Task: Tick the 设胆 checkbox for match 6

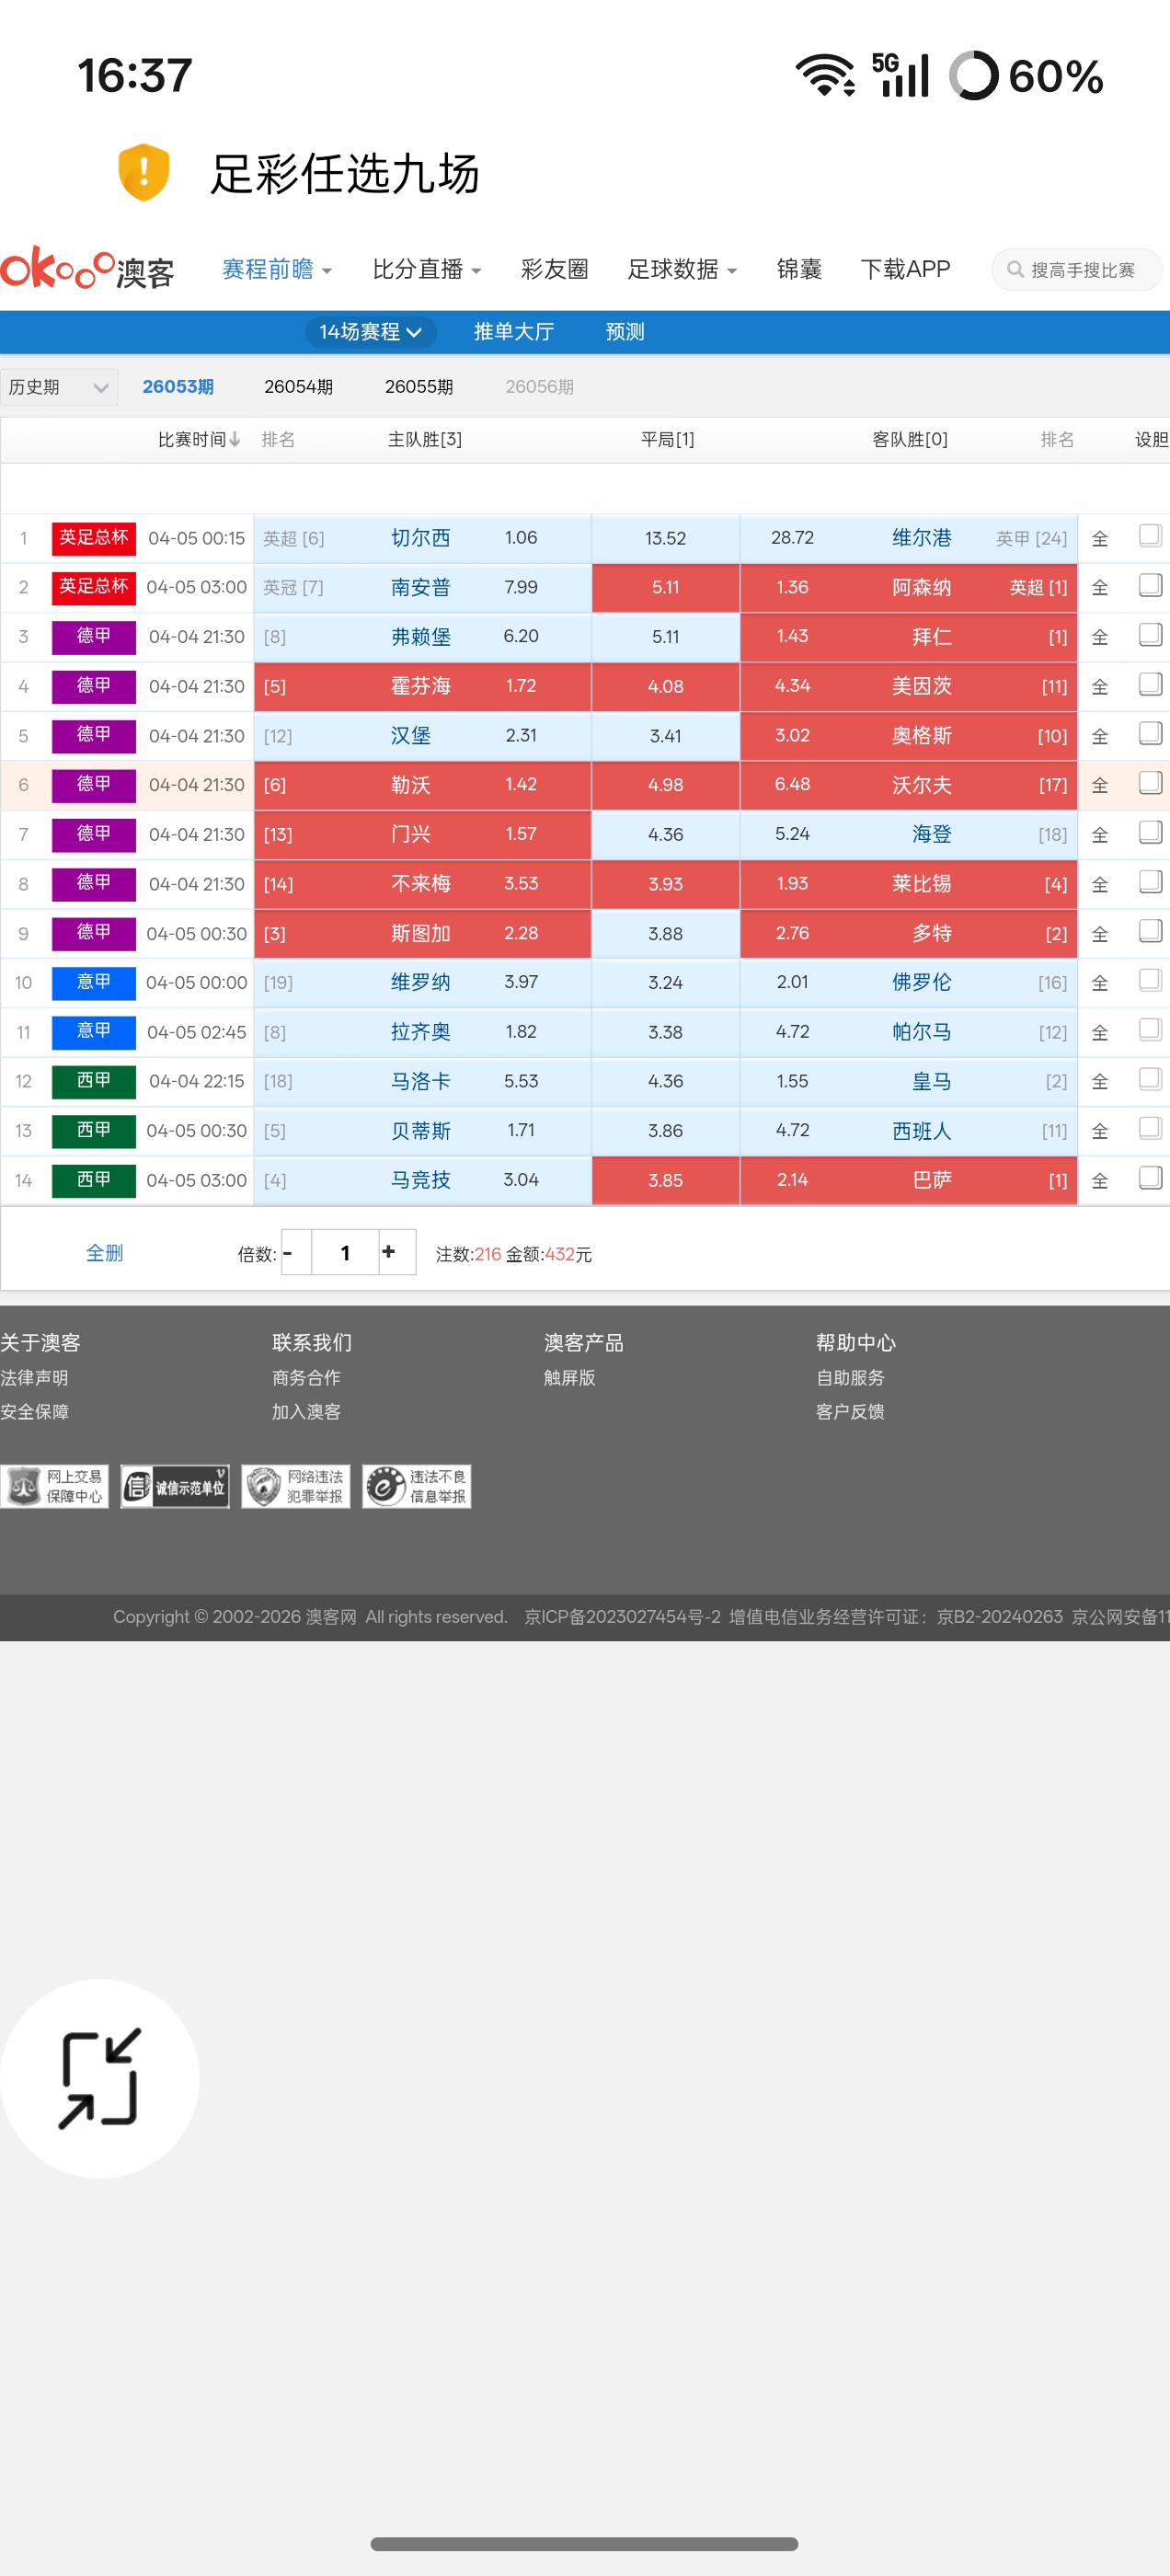Action: (1150, 783)
